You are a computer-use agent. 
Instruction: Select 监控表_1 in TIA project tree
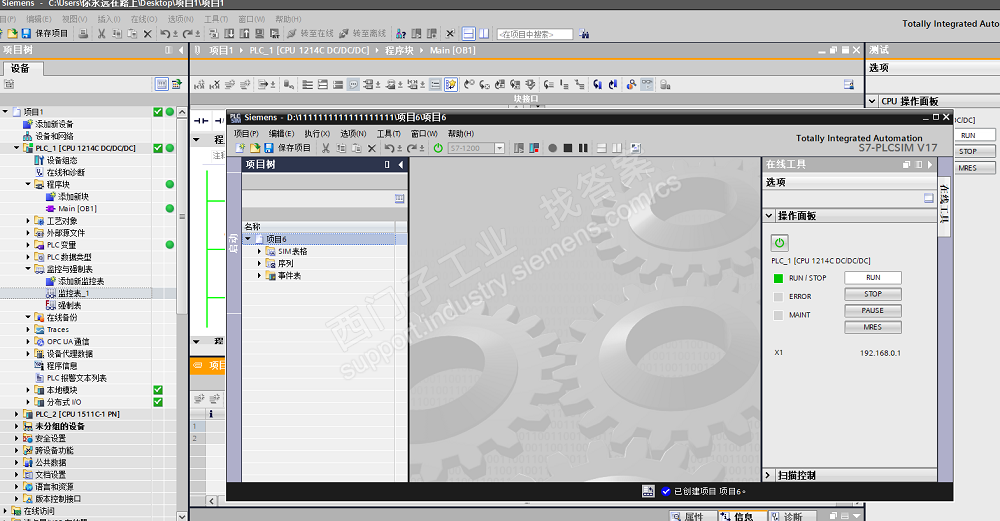(x=73, y=293)
